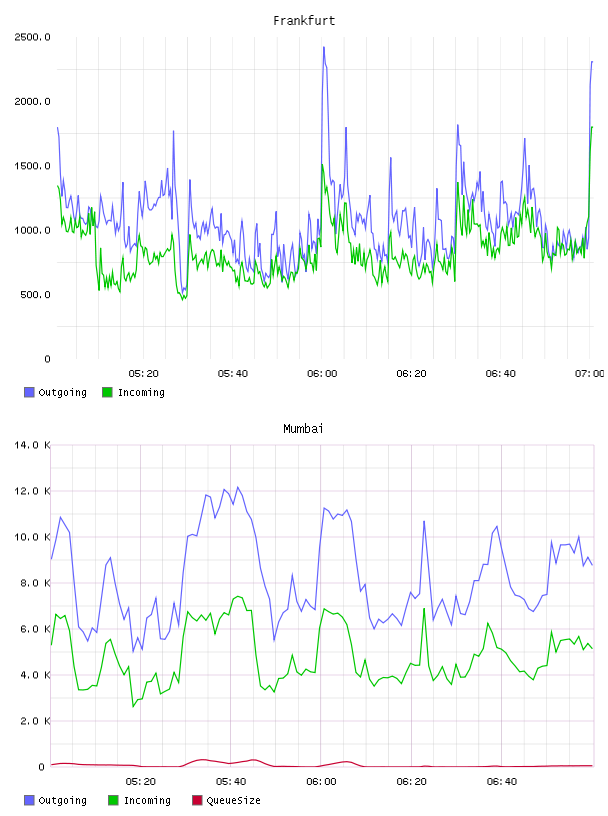Click the 06:00 time label in Frankfurt chart
The width and height of the screenshot is (608, 816).
pyautogui.click(x=322, y=374)
